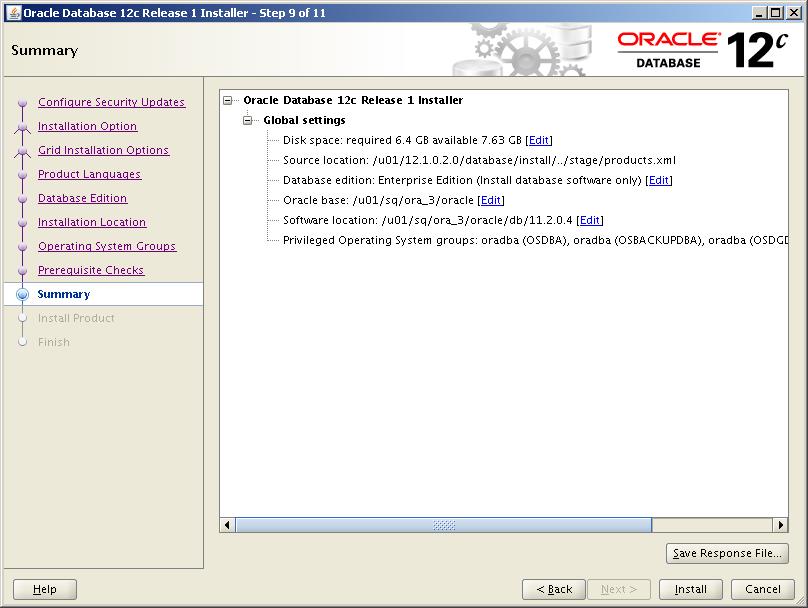
Task: Open the installer Help
Action: [x=45, y=589]
